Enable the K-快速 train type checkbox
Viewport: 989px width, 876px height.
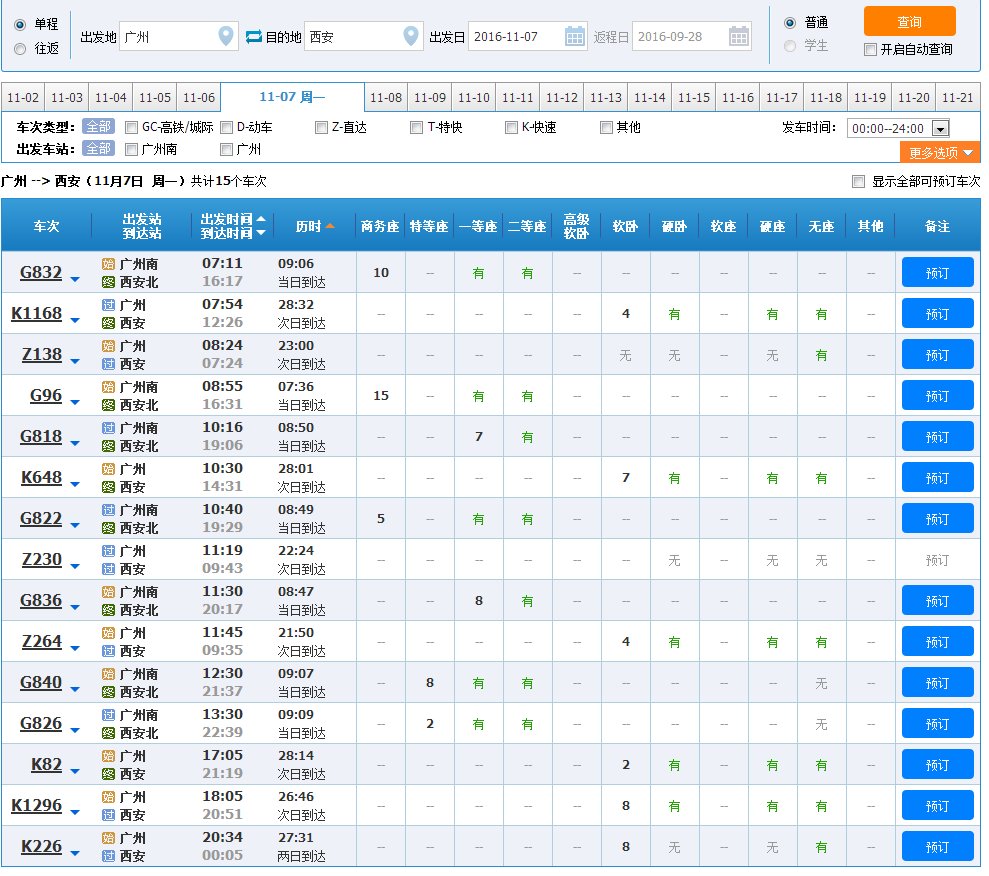click(511, 127)
